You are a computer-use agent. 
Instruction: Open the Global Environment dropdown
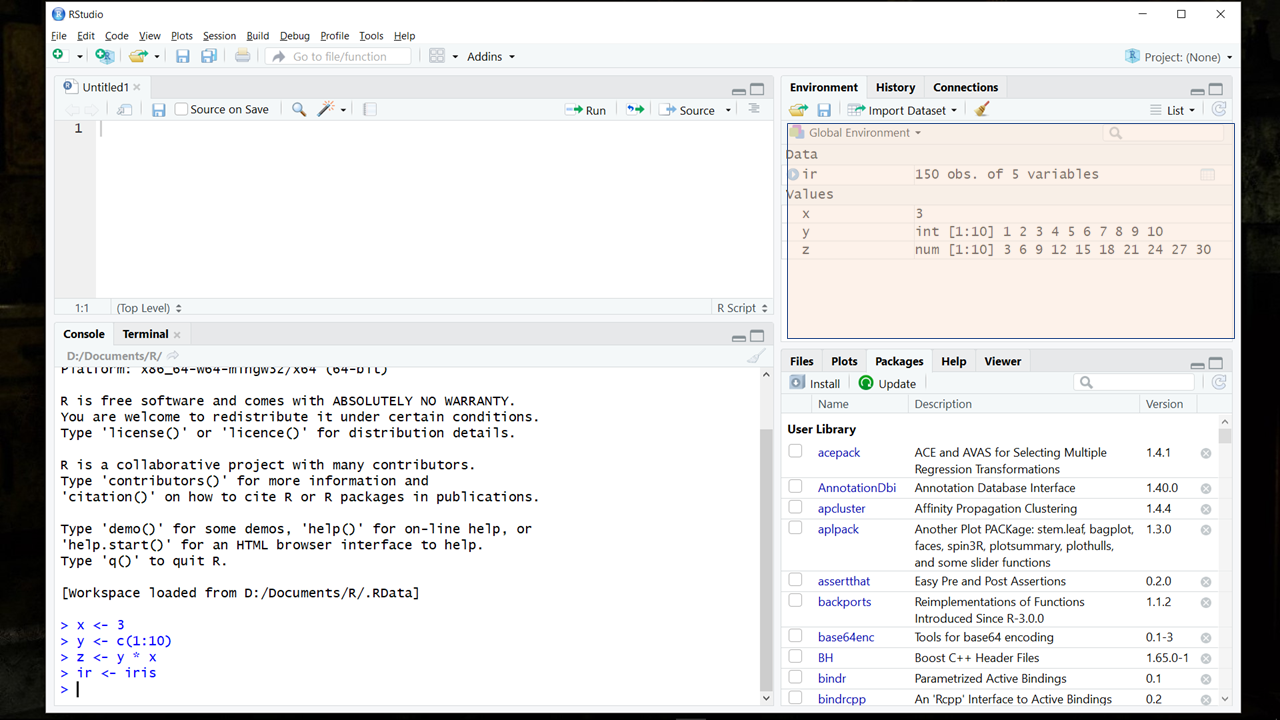pos(855,132)
